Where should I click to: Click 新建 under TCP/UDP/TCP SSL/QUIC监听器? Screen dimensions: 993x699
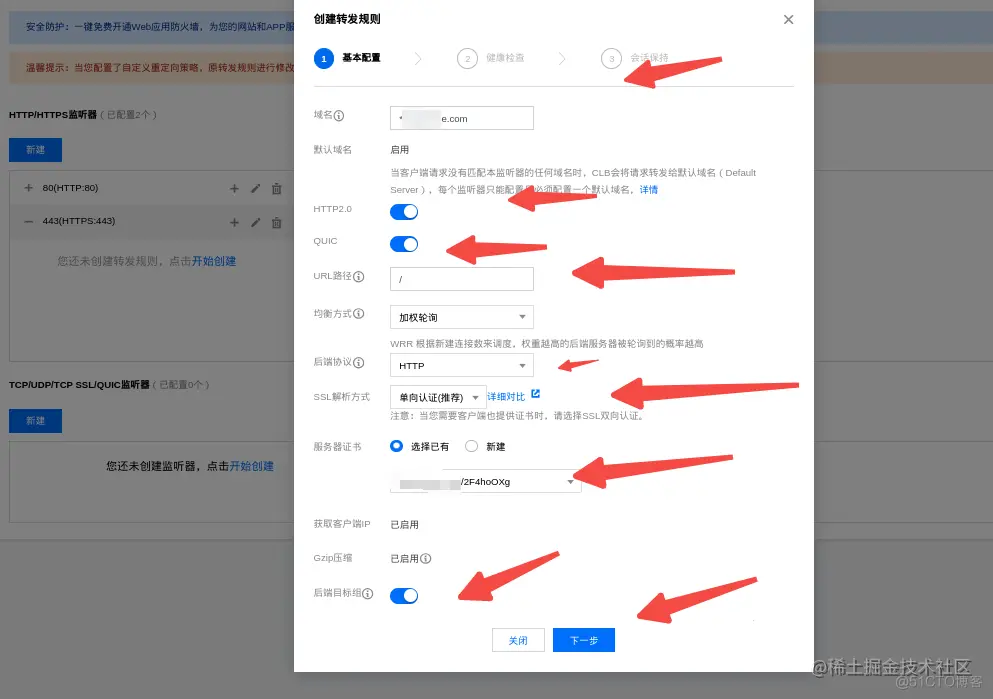pos(35,421)
